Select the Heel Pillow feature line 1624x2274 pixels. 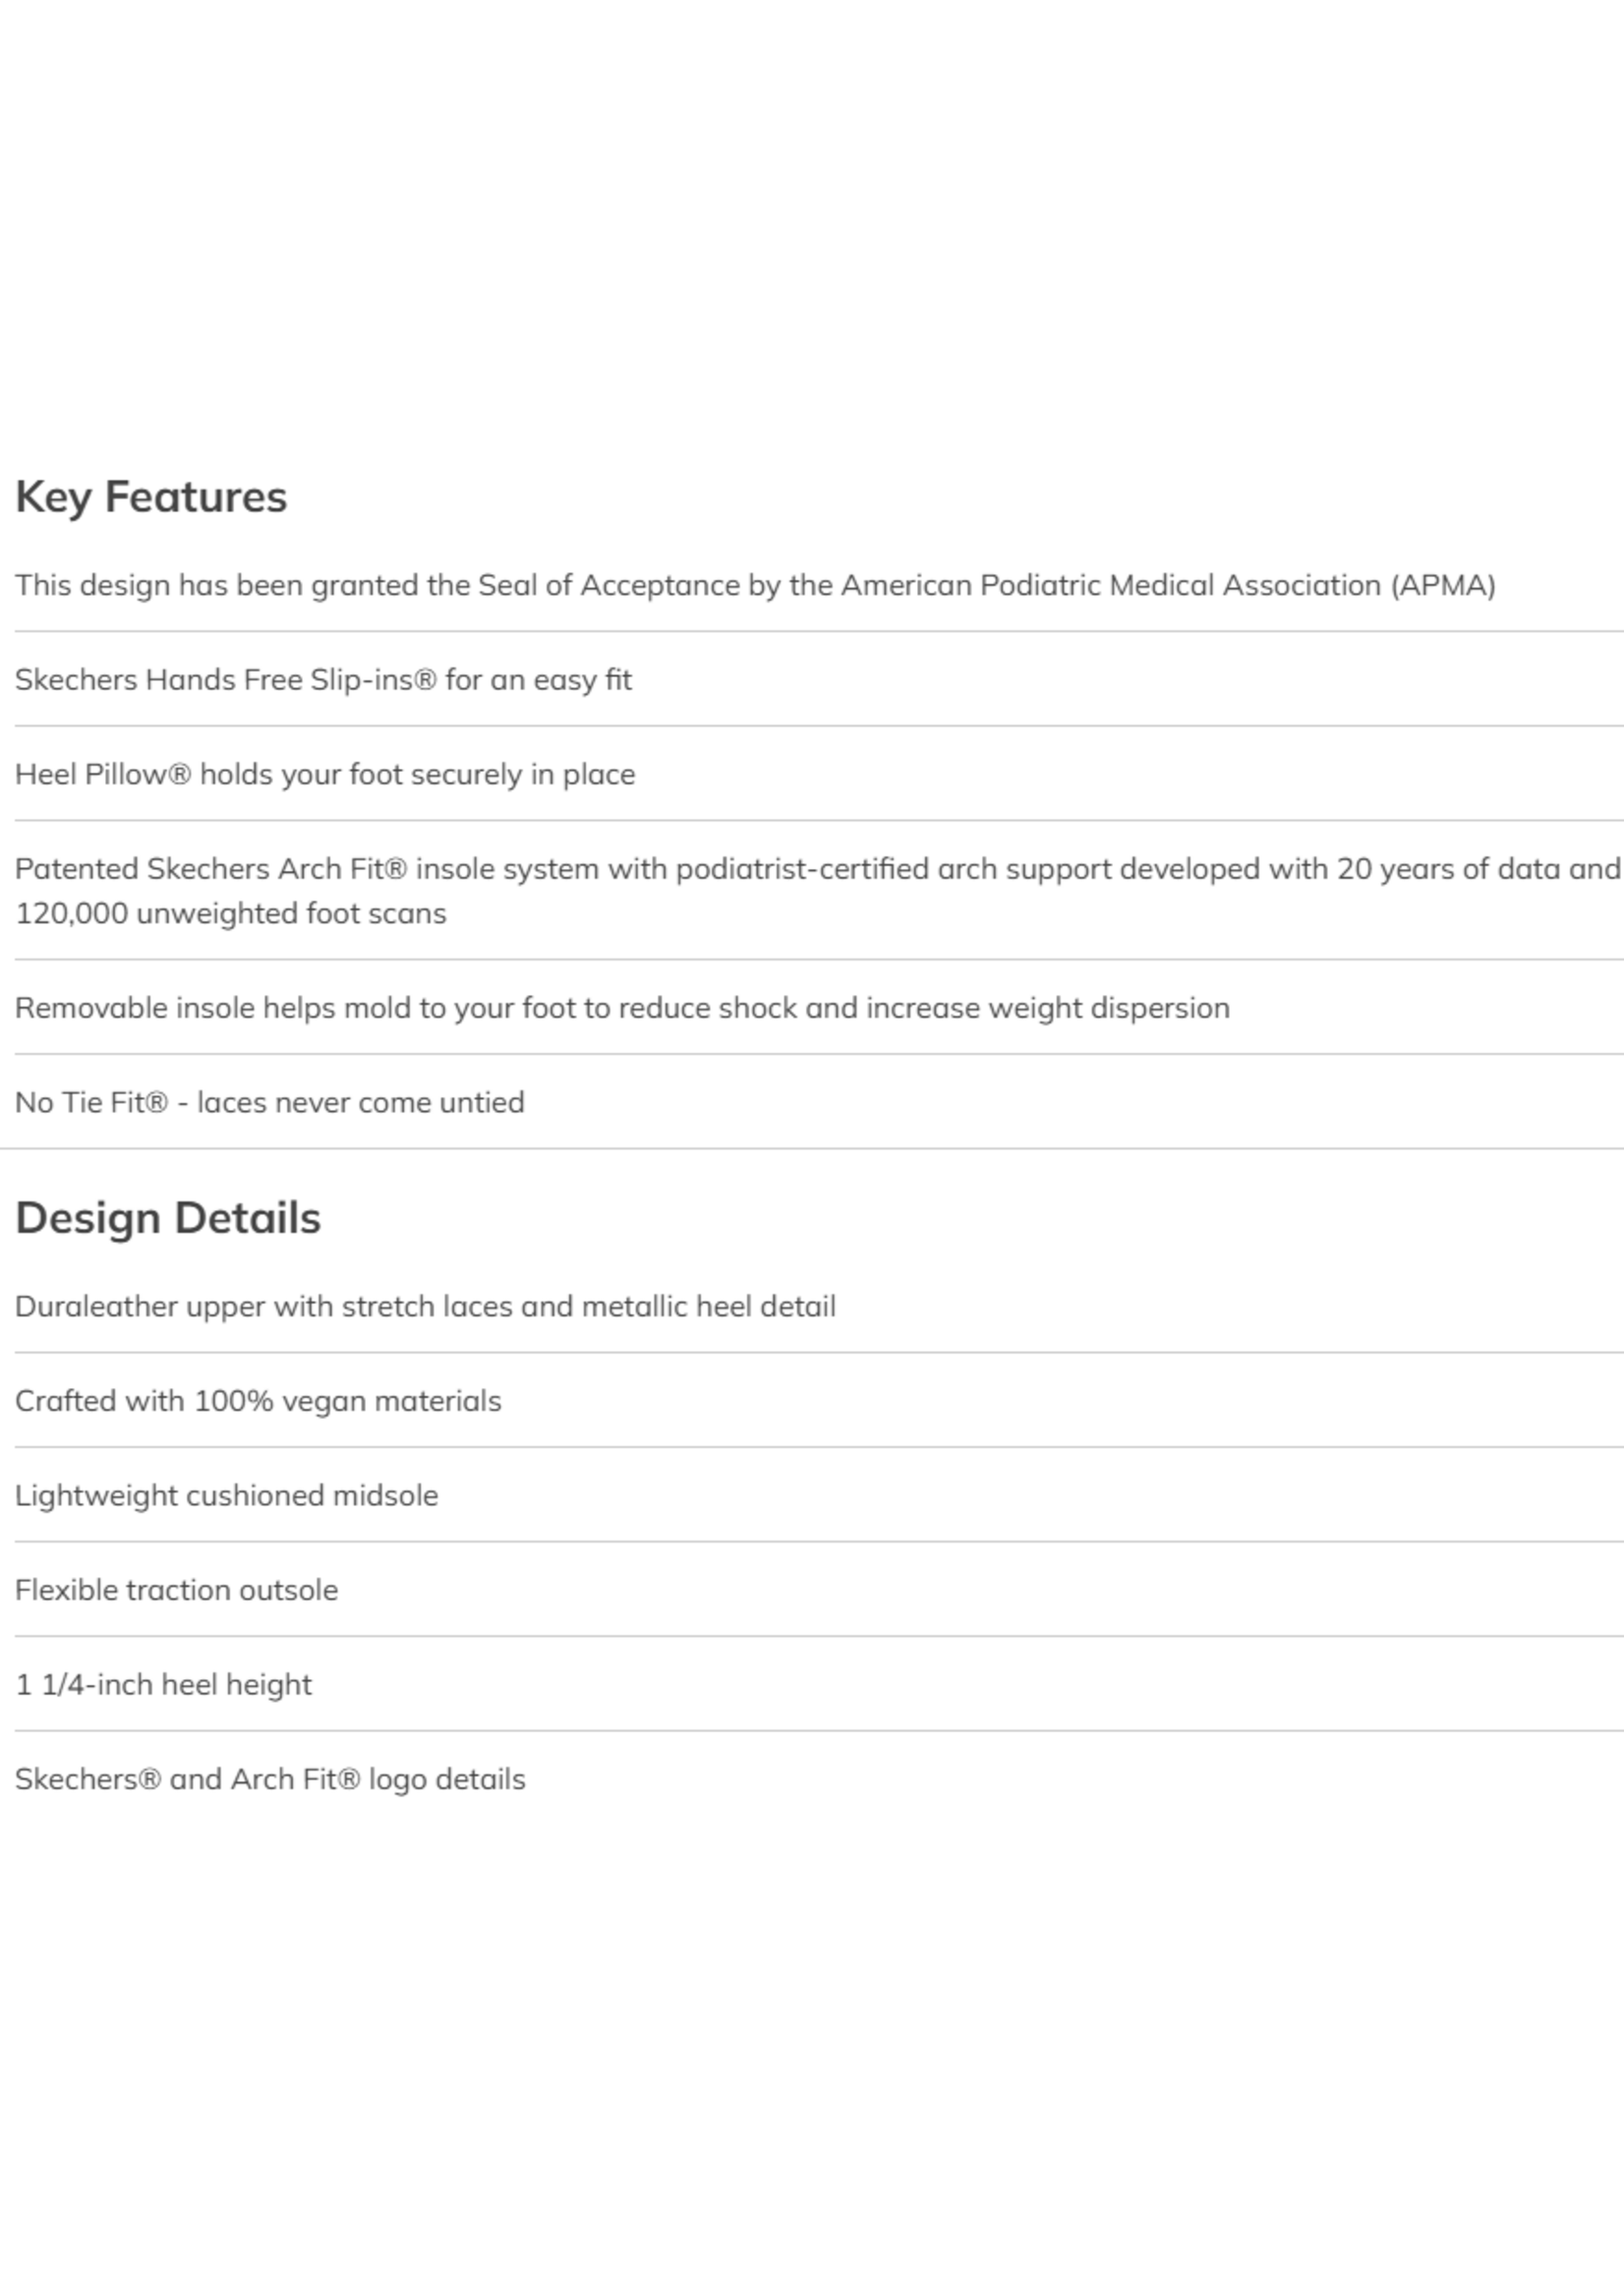tap(325, 774)
